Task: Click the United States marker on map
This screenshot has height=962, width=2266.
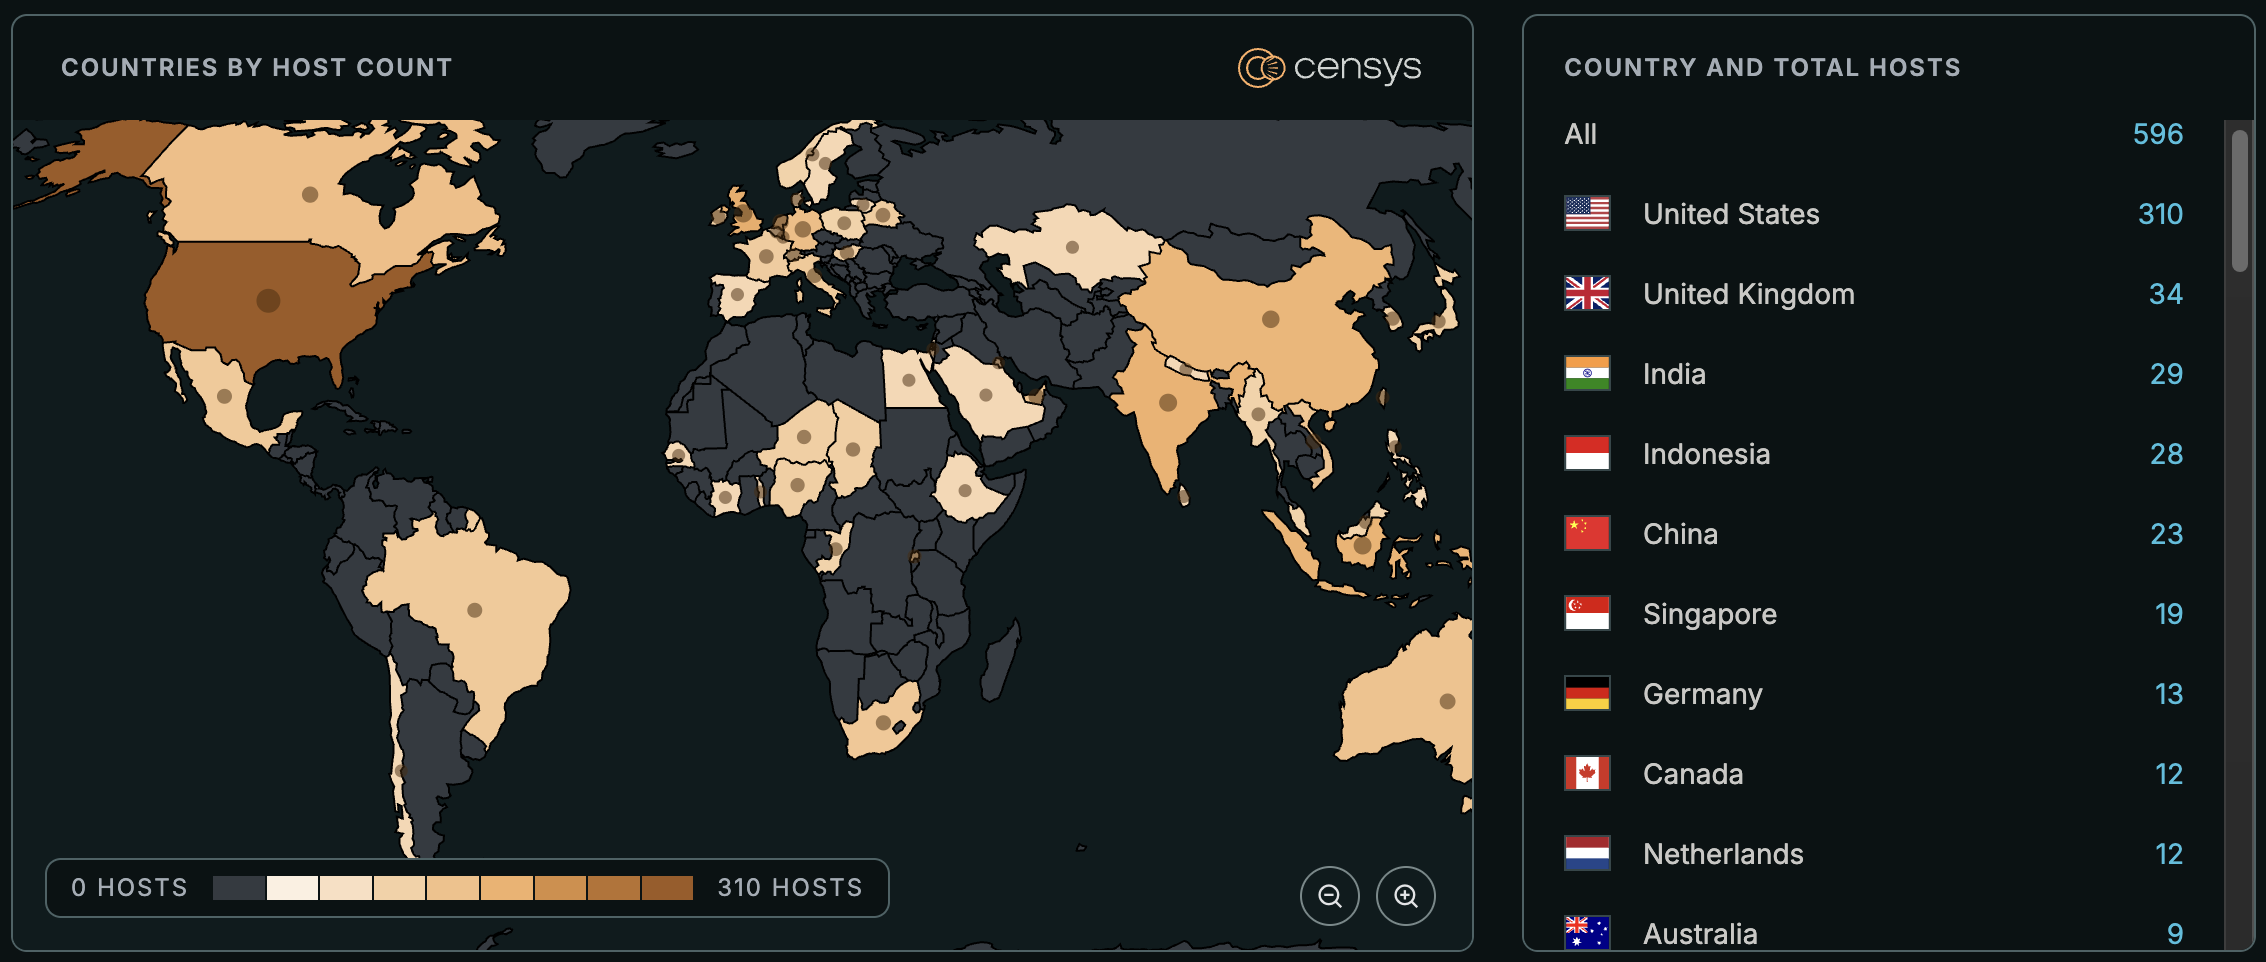Action: (268, 300)
